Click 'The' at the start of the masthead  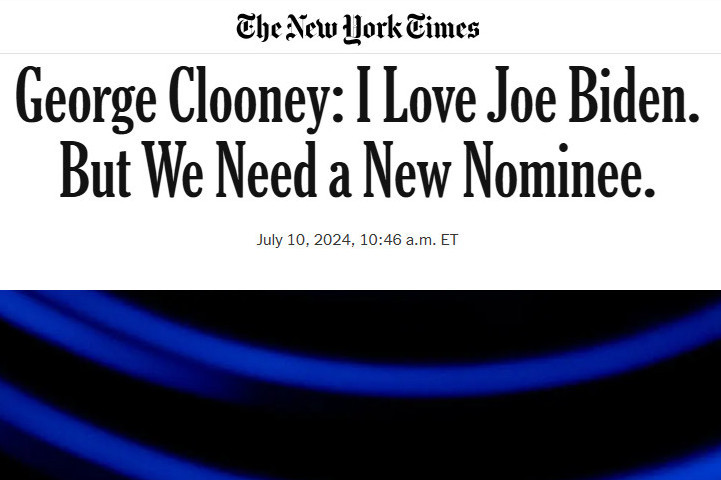point(259,27)
